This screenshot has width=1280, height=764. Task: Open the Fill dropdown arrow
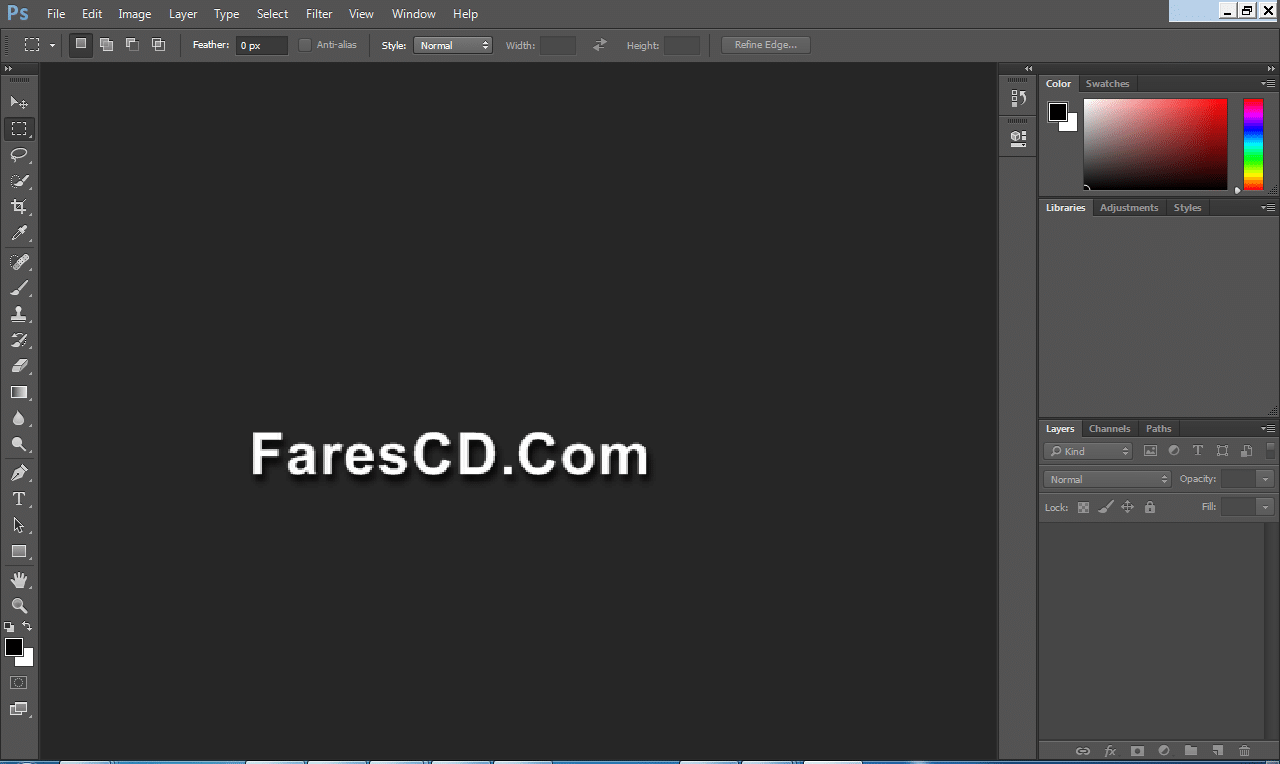[x=1266, y=507]
